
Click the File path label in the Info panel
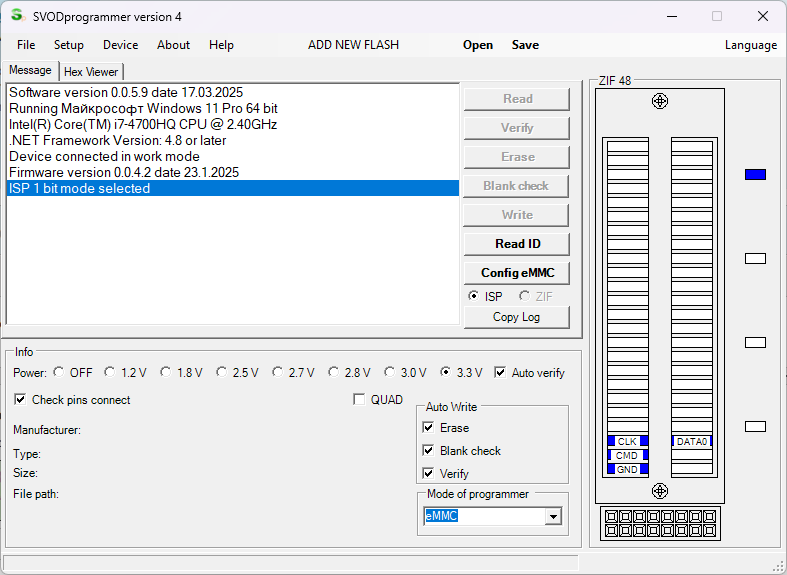36,494
